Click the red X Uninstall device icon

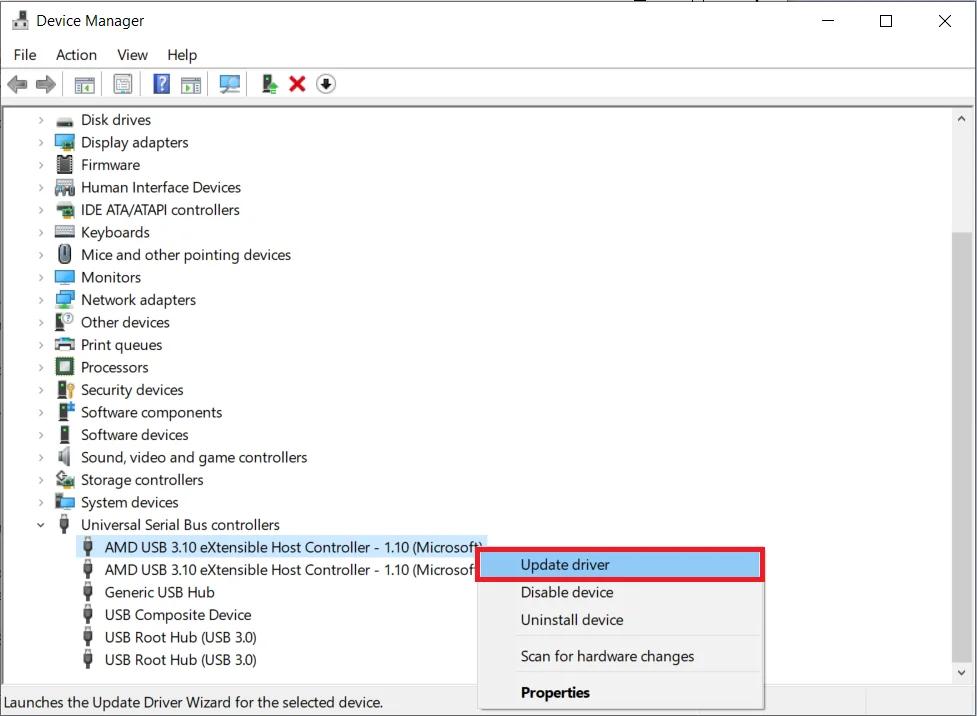297,84
